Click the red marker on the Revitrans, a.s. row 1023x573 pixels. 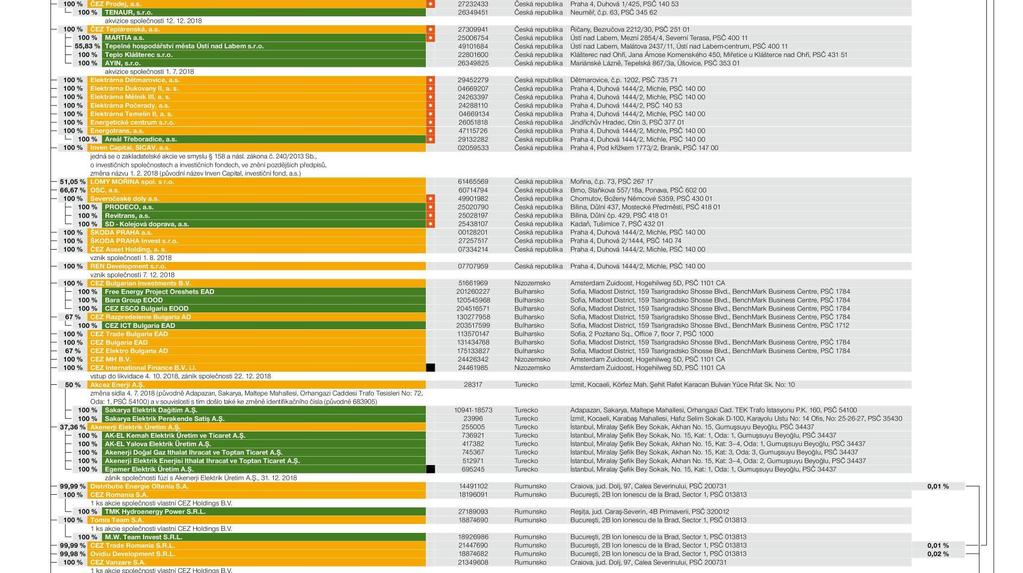tap(431, 216)
